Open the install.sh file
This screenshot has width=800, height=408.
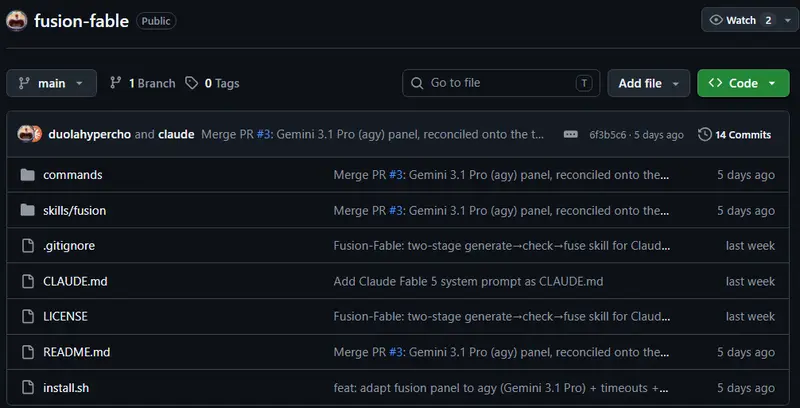66,388
